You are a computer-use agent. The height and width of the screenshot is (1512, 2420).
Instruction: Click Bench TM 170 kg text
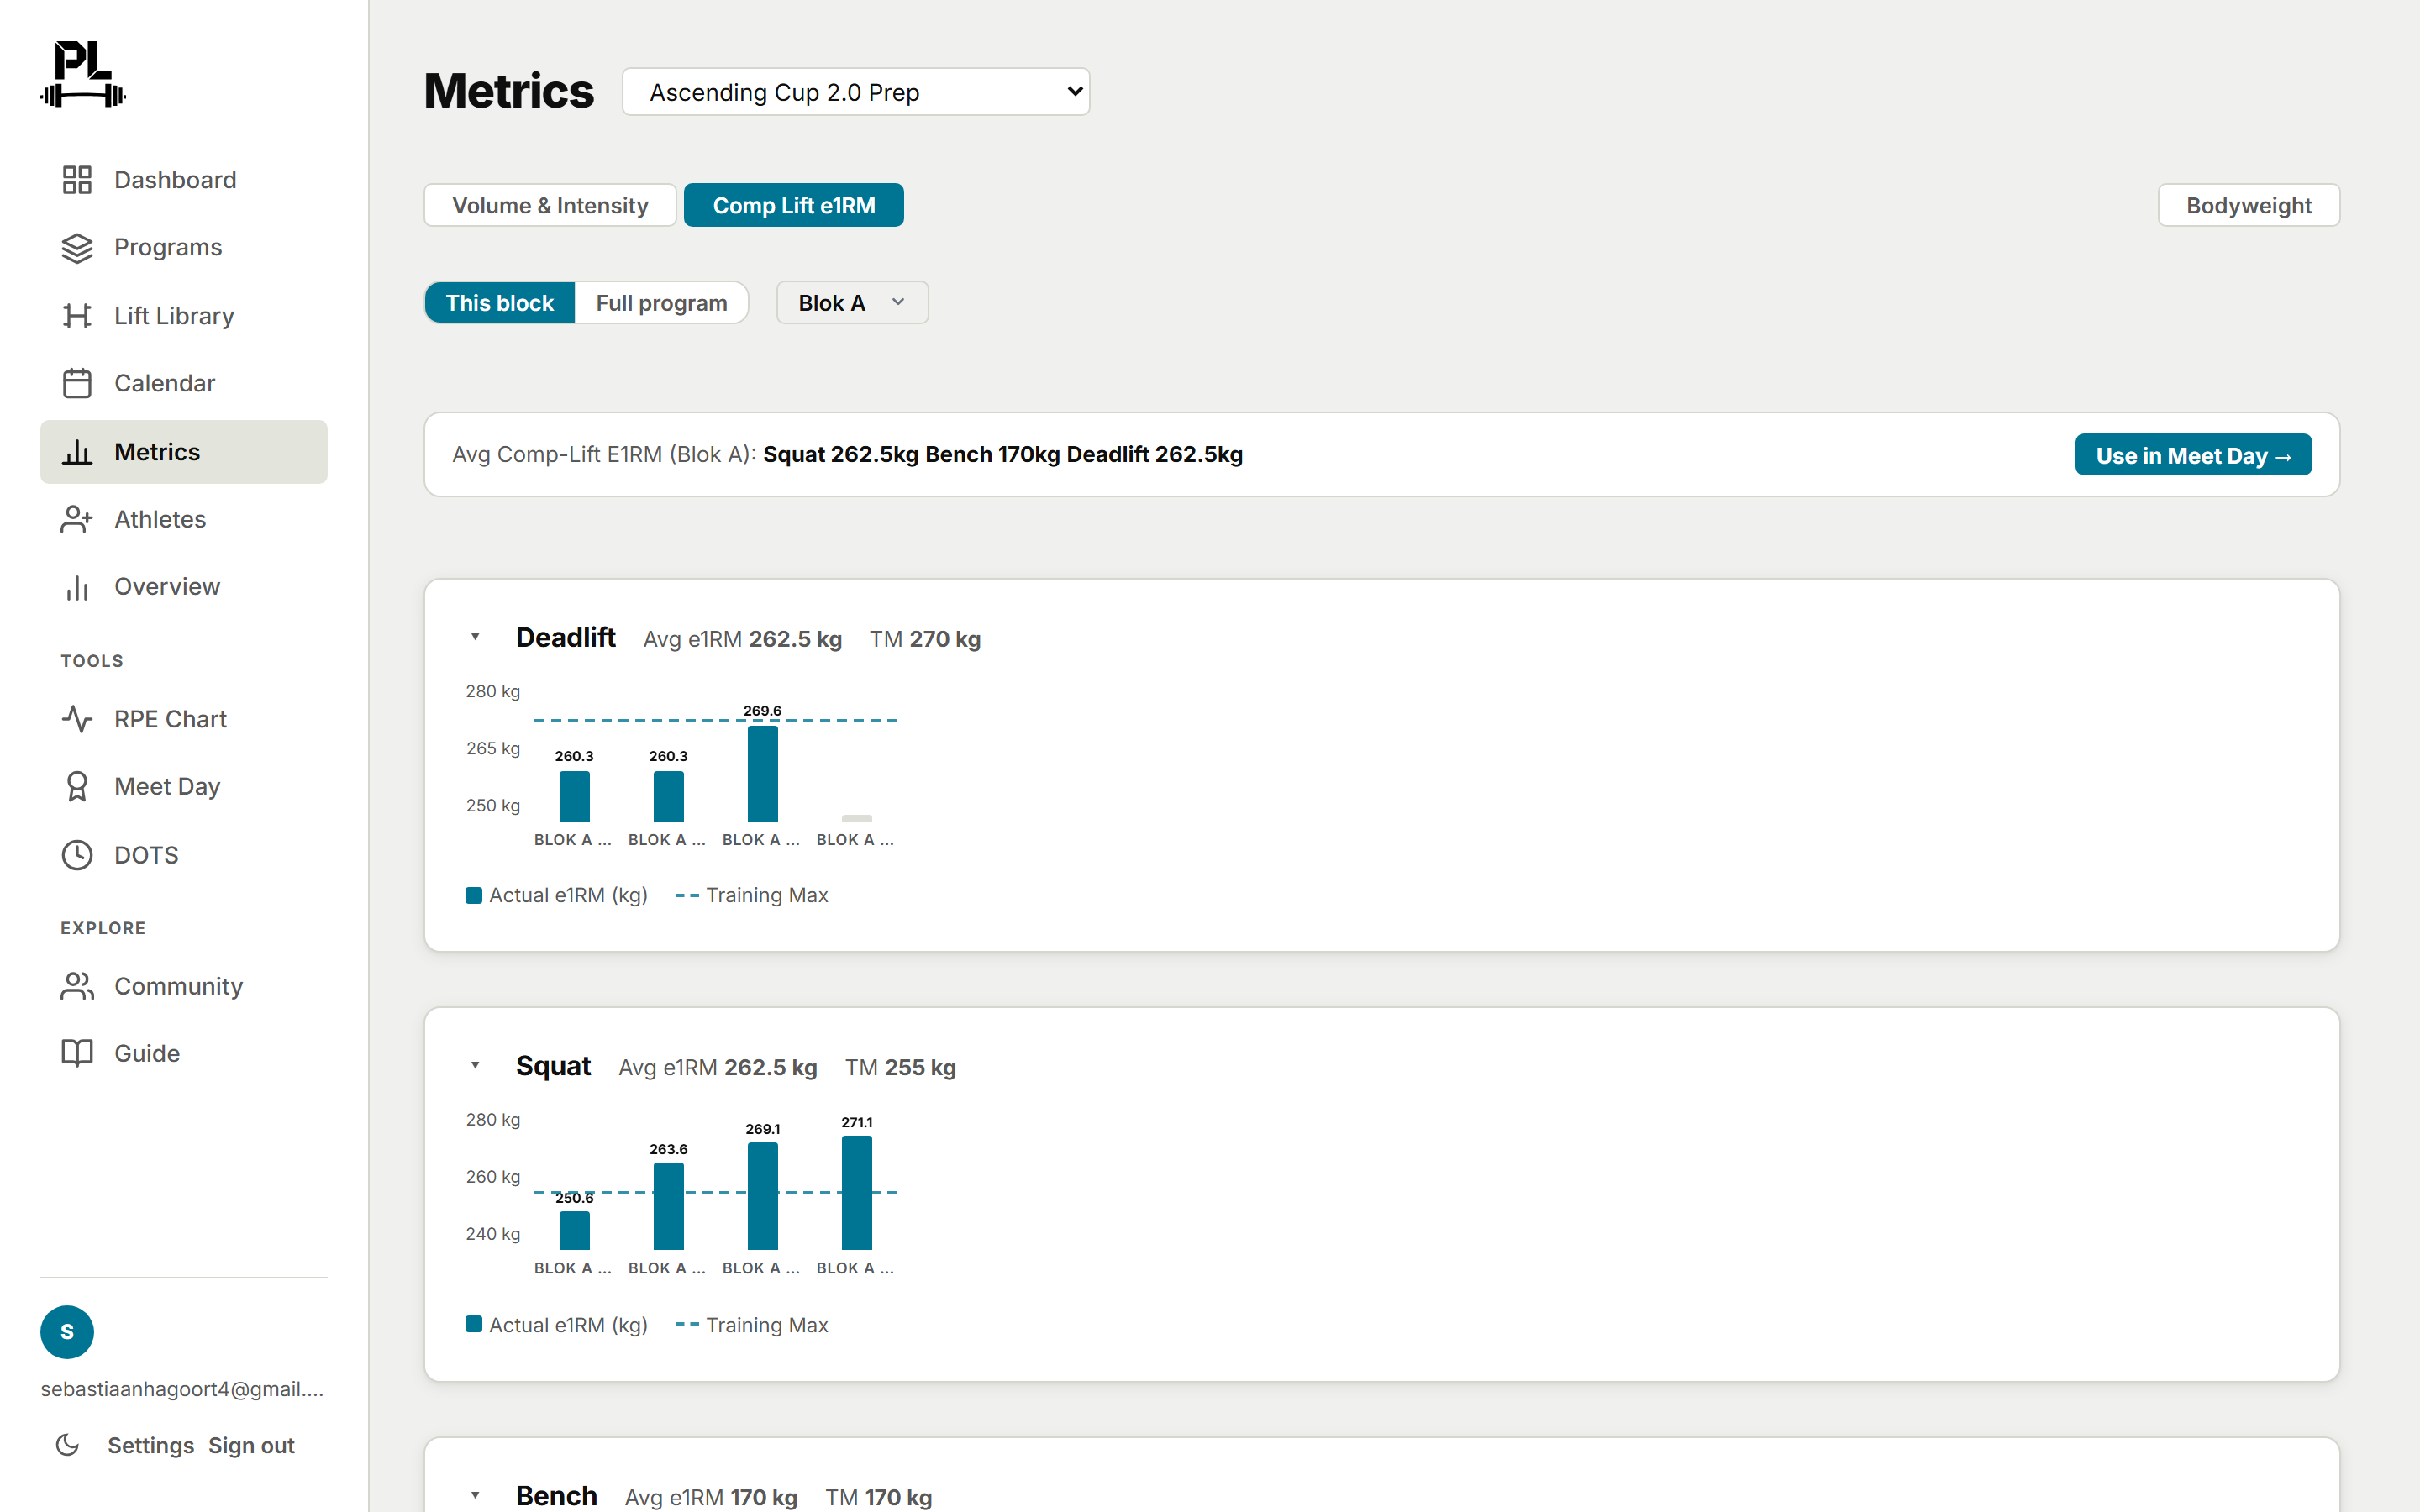[x=879, y=1498]
